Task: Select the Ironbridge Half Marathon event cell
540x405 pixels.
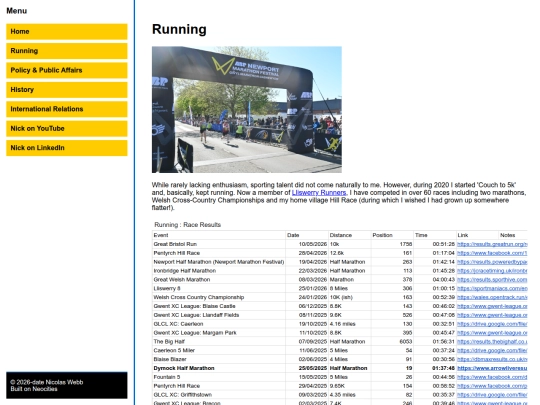Action: (x=219, y=271)
